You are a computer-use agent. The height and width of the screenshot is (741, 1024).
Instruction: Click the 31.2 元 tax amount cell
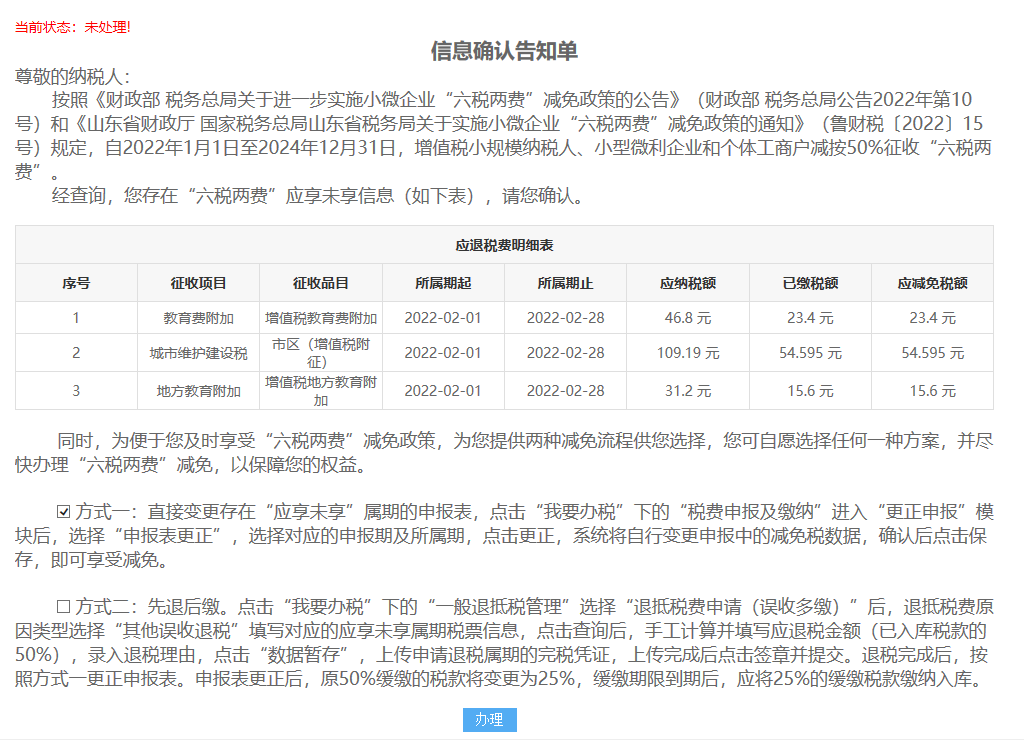pyautogui.click(x=688, y=391)
